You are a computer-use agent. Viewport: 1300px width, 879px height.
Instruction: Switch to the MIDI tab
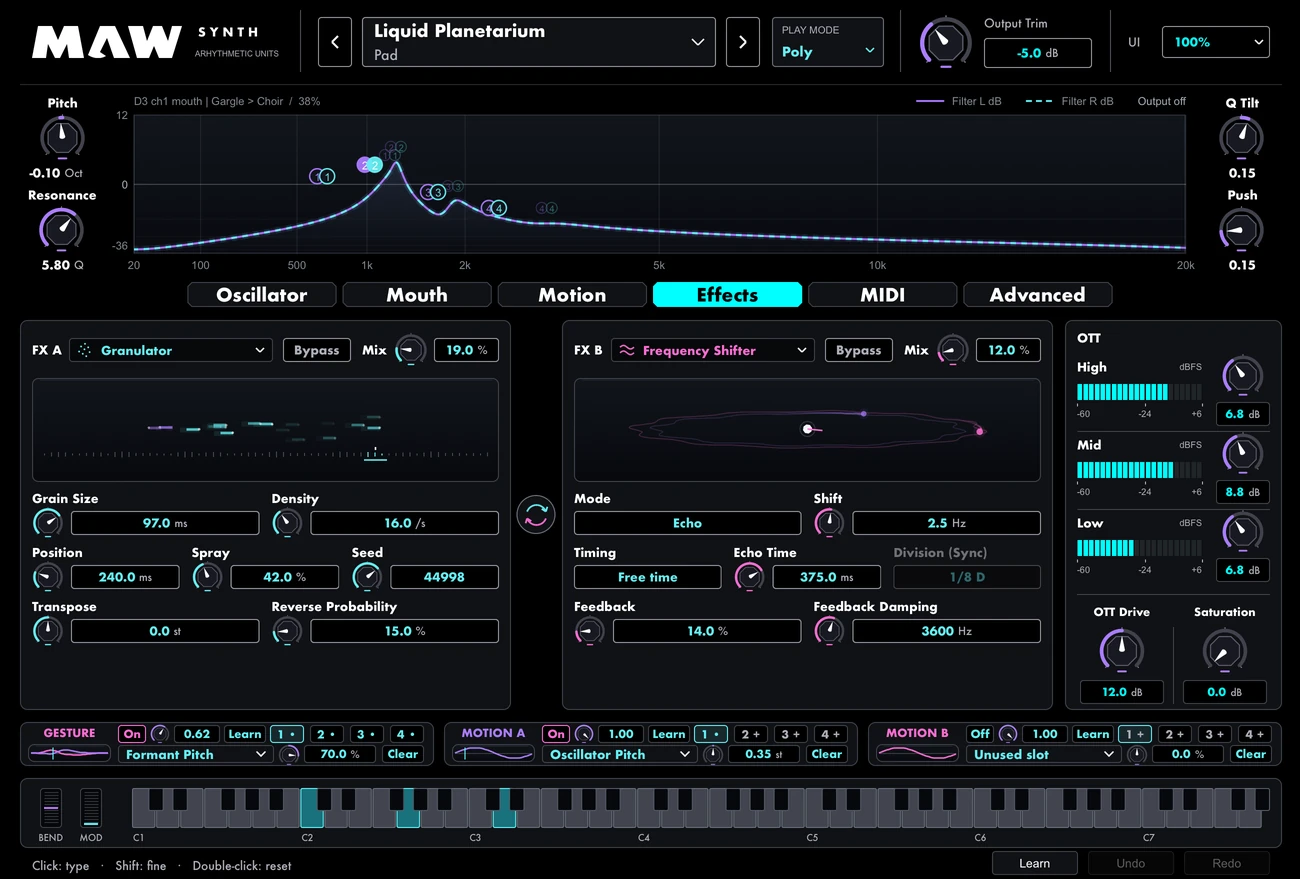[883, 295]
